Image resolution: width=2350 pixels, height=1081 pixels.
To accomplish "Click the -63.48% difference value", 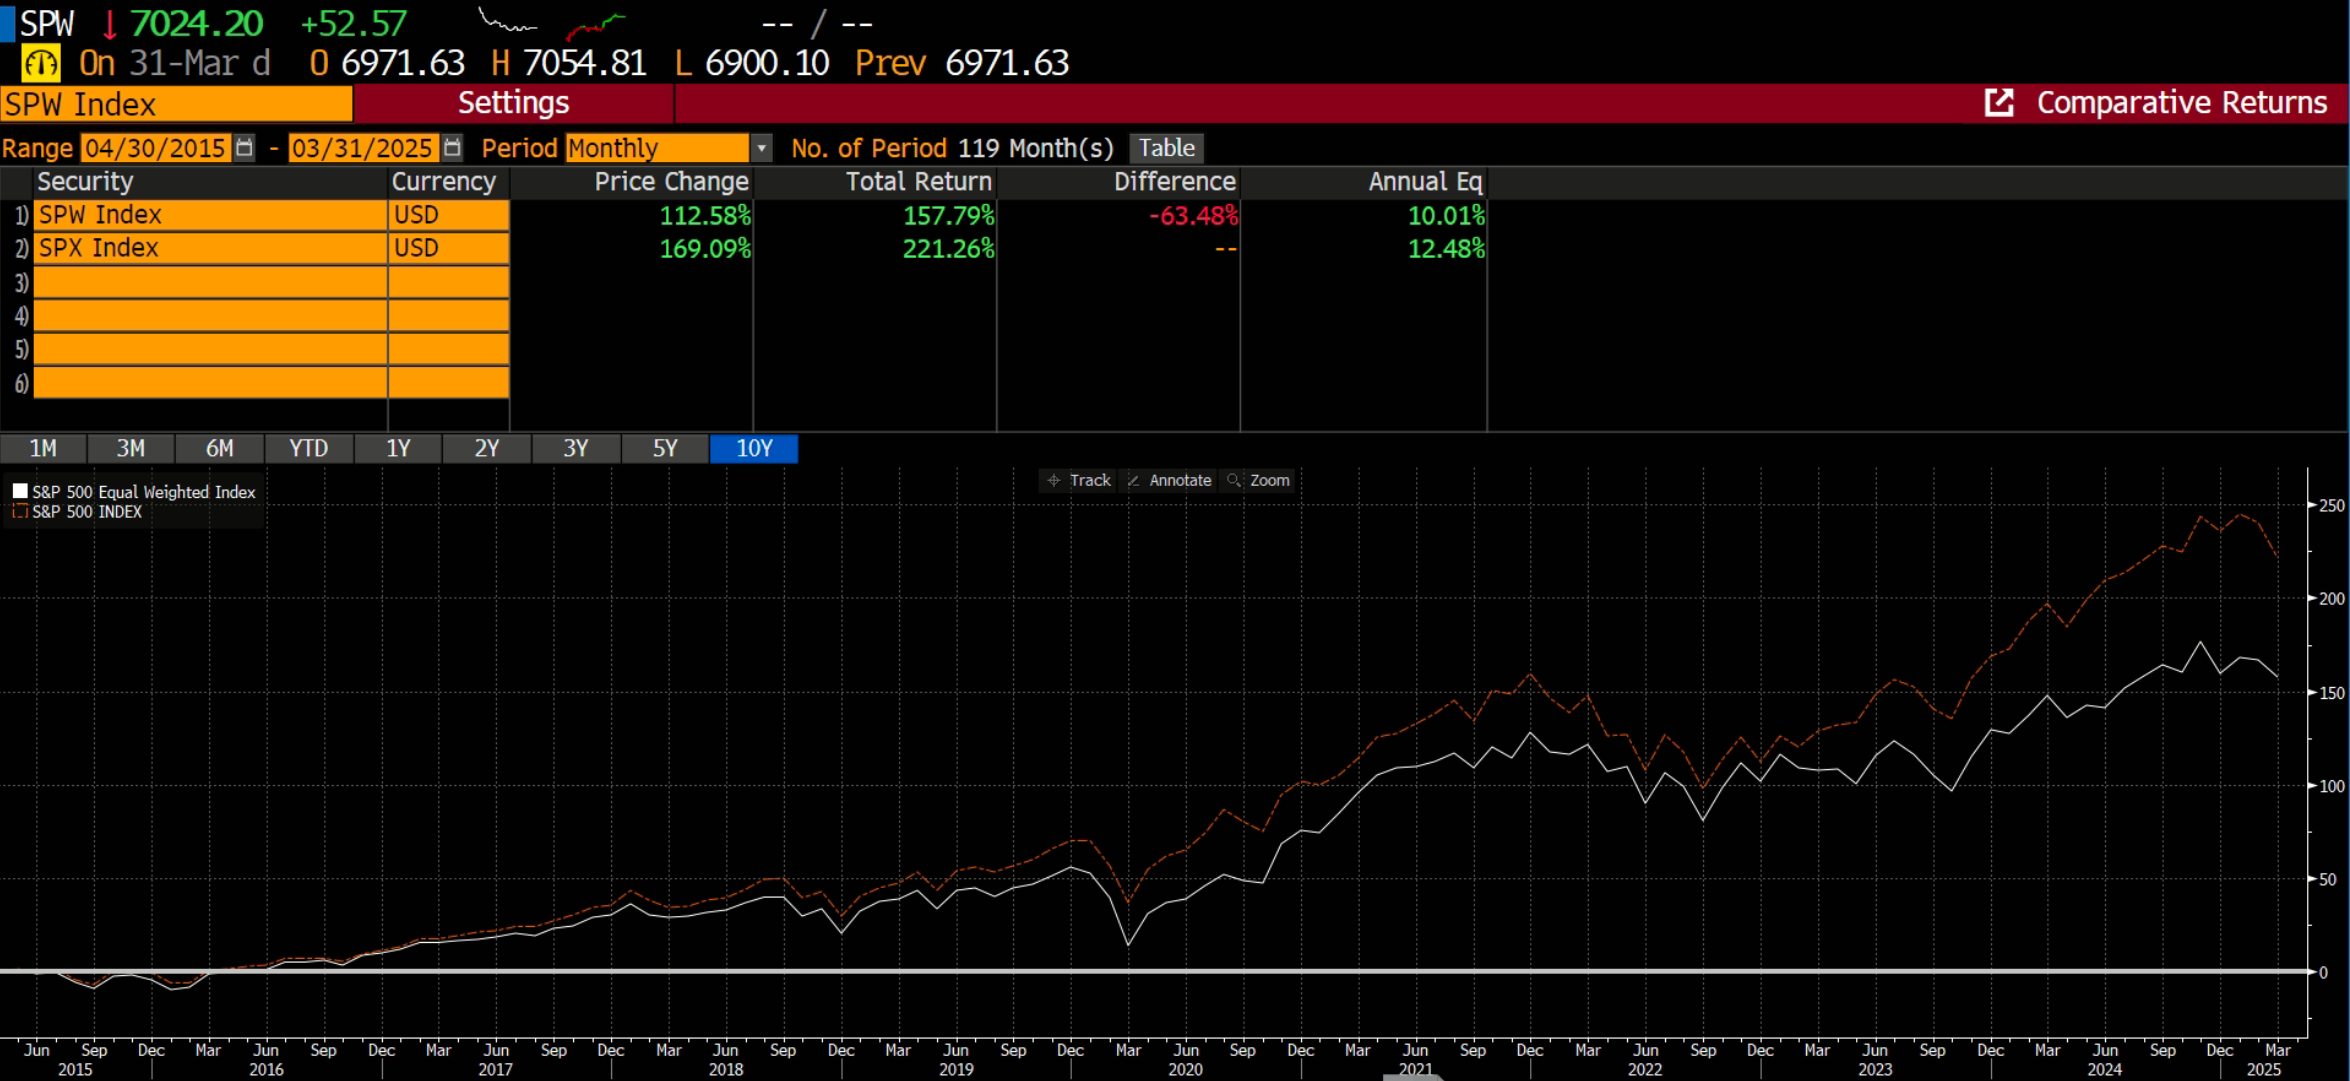I will (x=1193, y=215).
